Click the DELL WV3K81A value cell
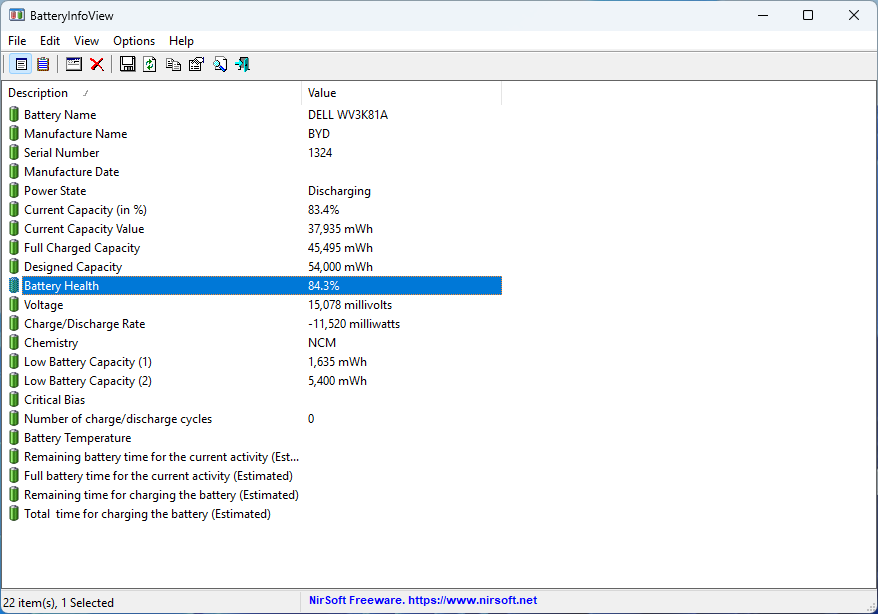The image size is (878, 614). pos(348,115)
